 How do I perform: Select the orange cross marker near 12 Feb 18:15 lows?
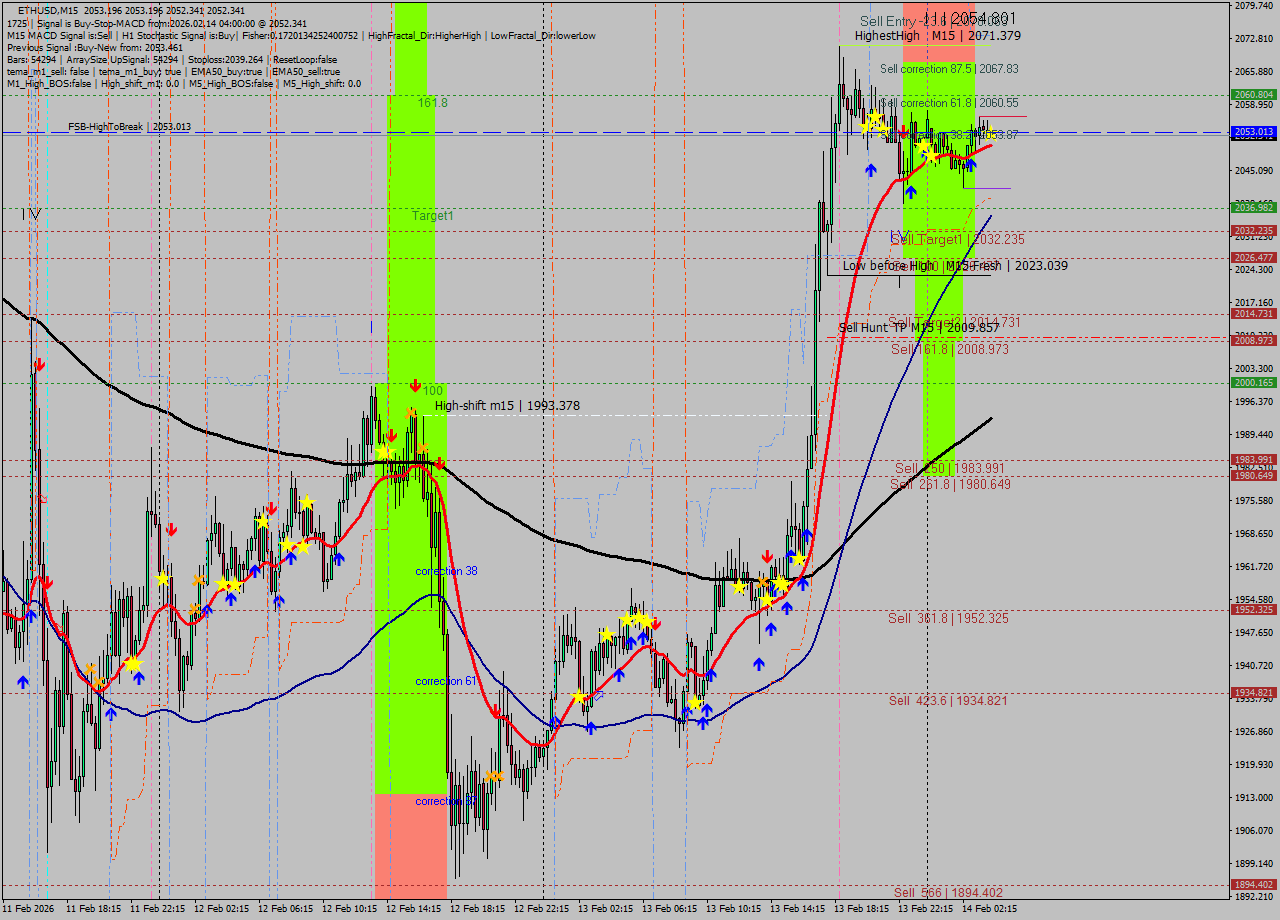(x=494, y=776)
